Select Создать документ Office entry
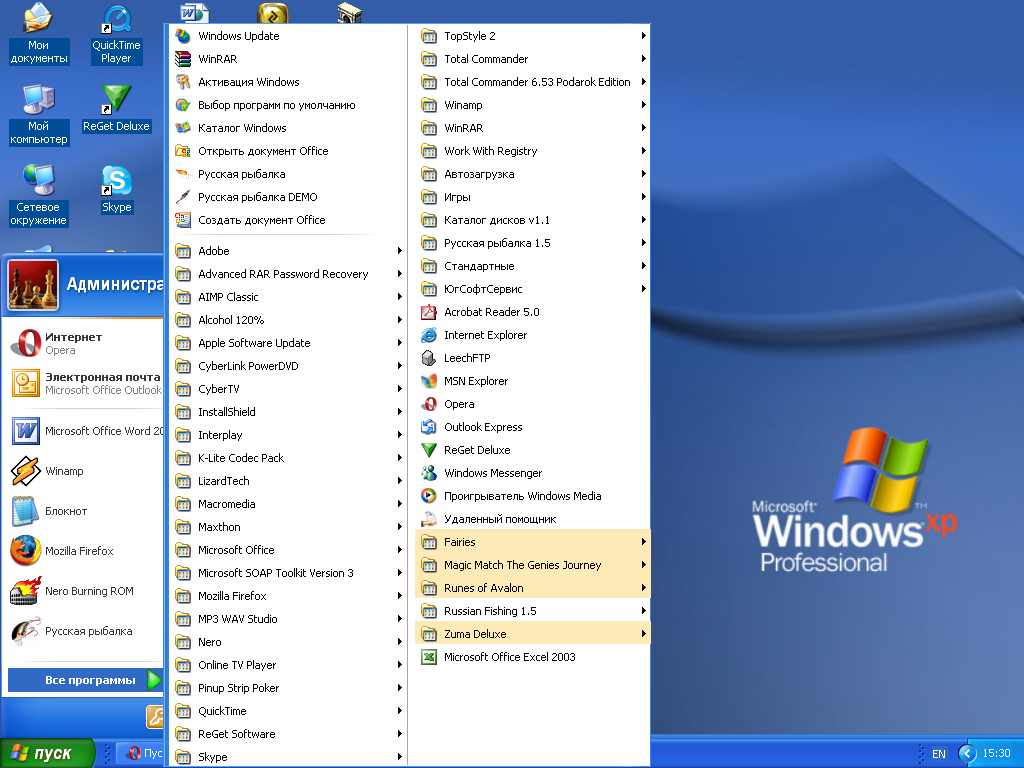 point(287,220)
